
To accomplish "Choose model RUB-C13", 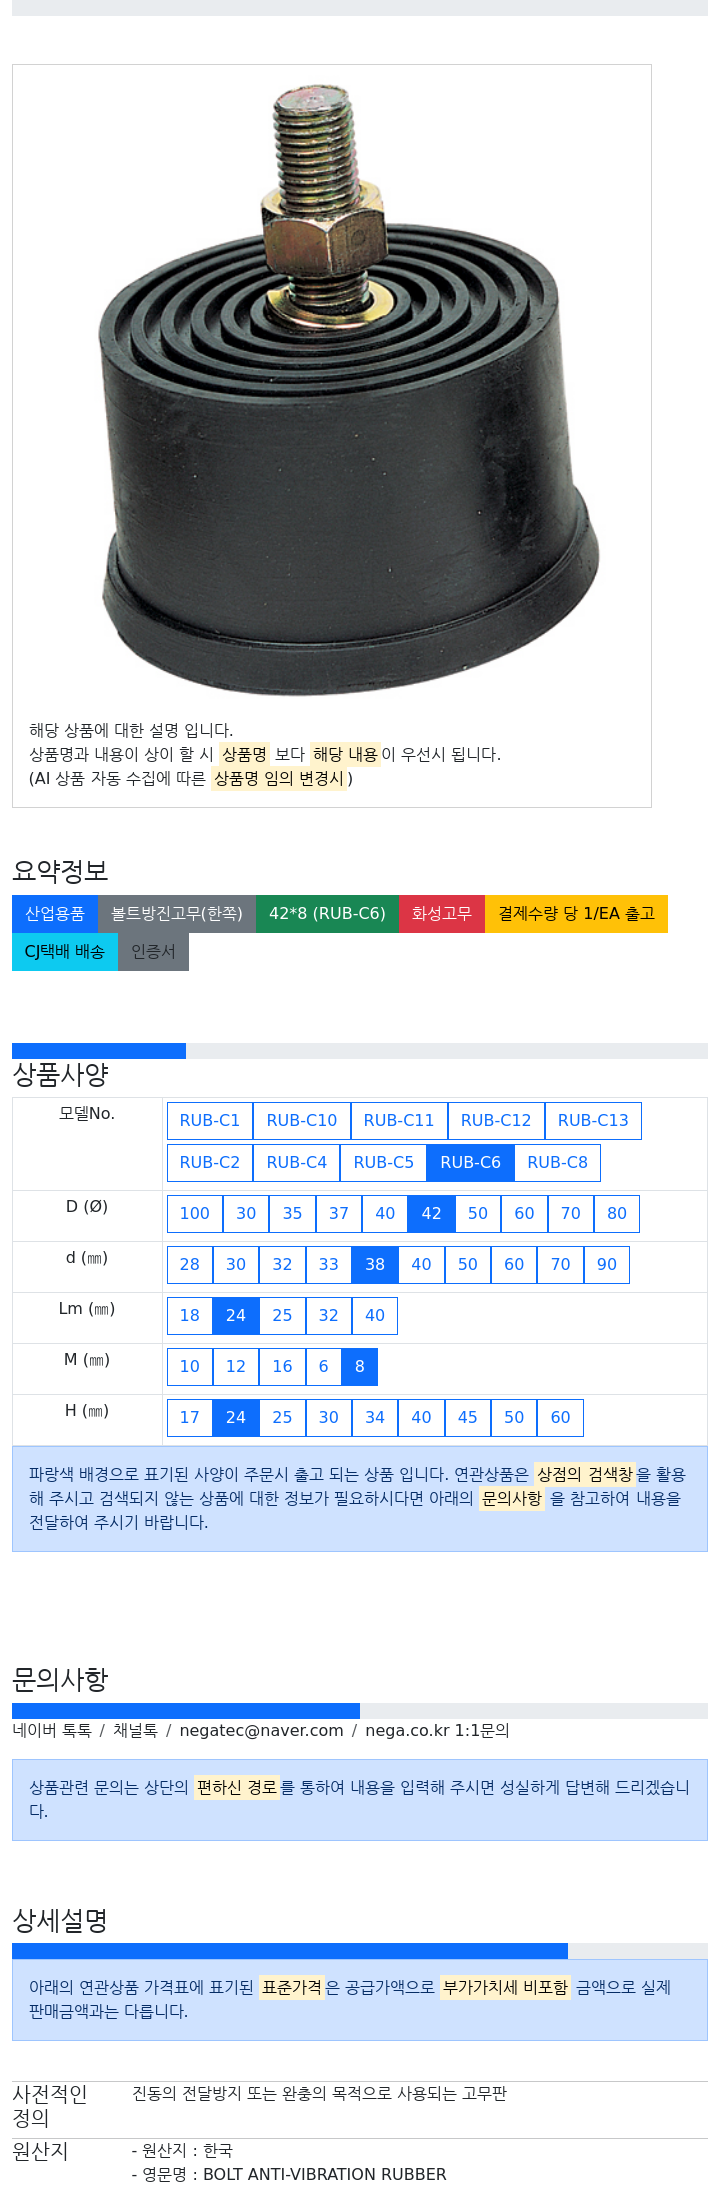I will pyautogui.click(x=593, y=1120).
